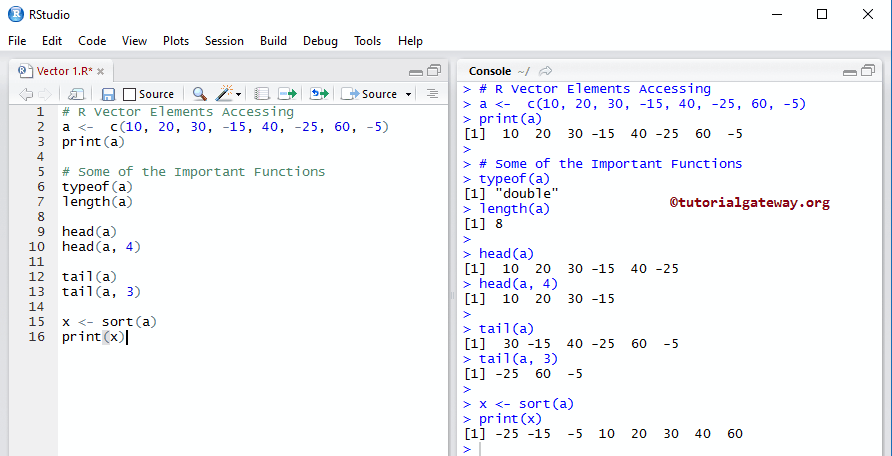Show document outline icon
The height and width of the screenshot is (456, 892).
pos(432,94)
